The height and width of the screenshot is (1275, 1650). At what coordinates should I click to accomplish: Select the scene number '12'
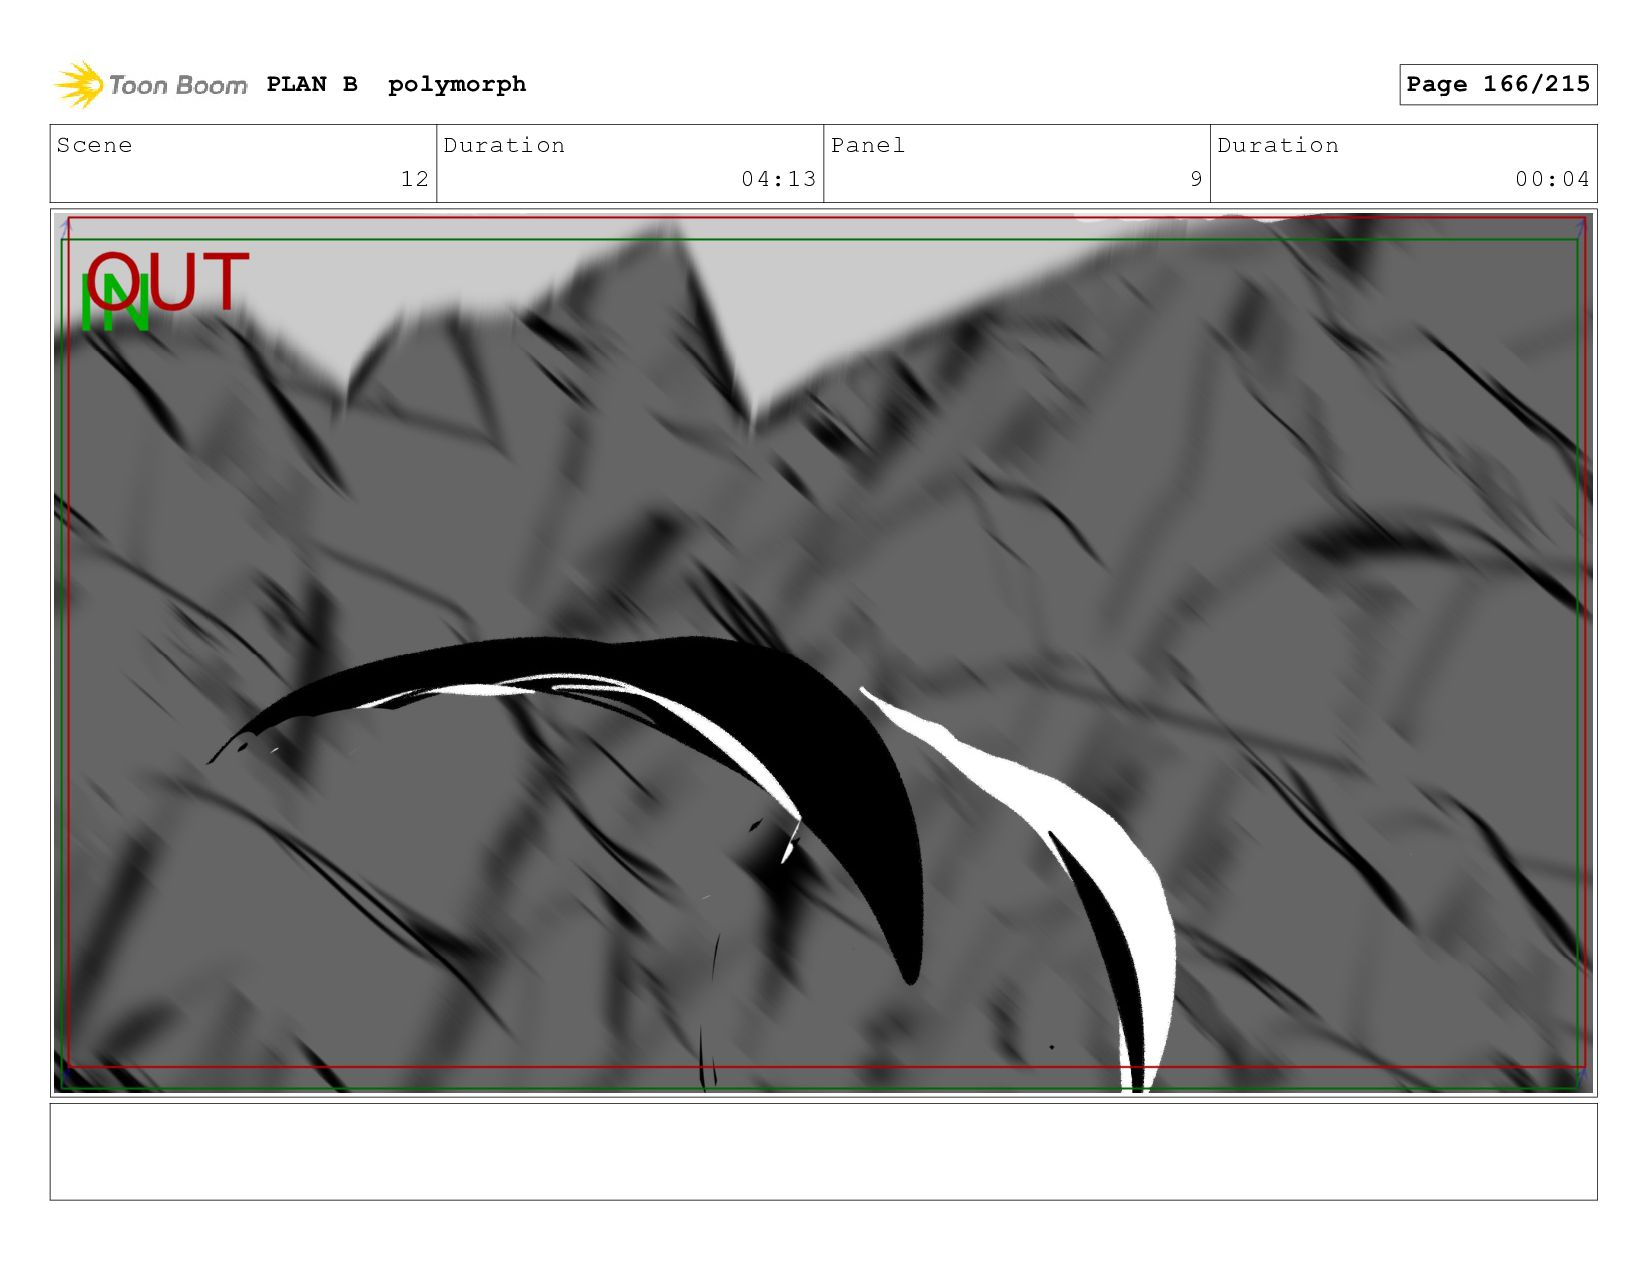point(415,179)
